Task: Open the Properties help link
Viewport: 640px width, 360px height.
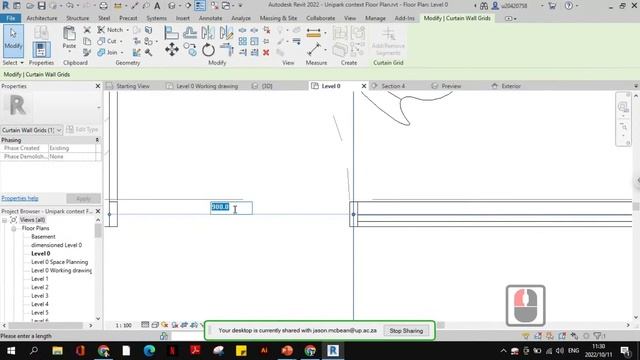Action: (x=20, y=198)
